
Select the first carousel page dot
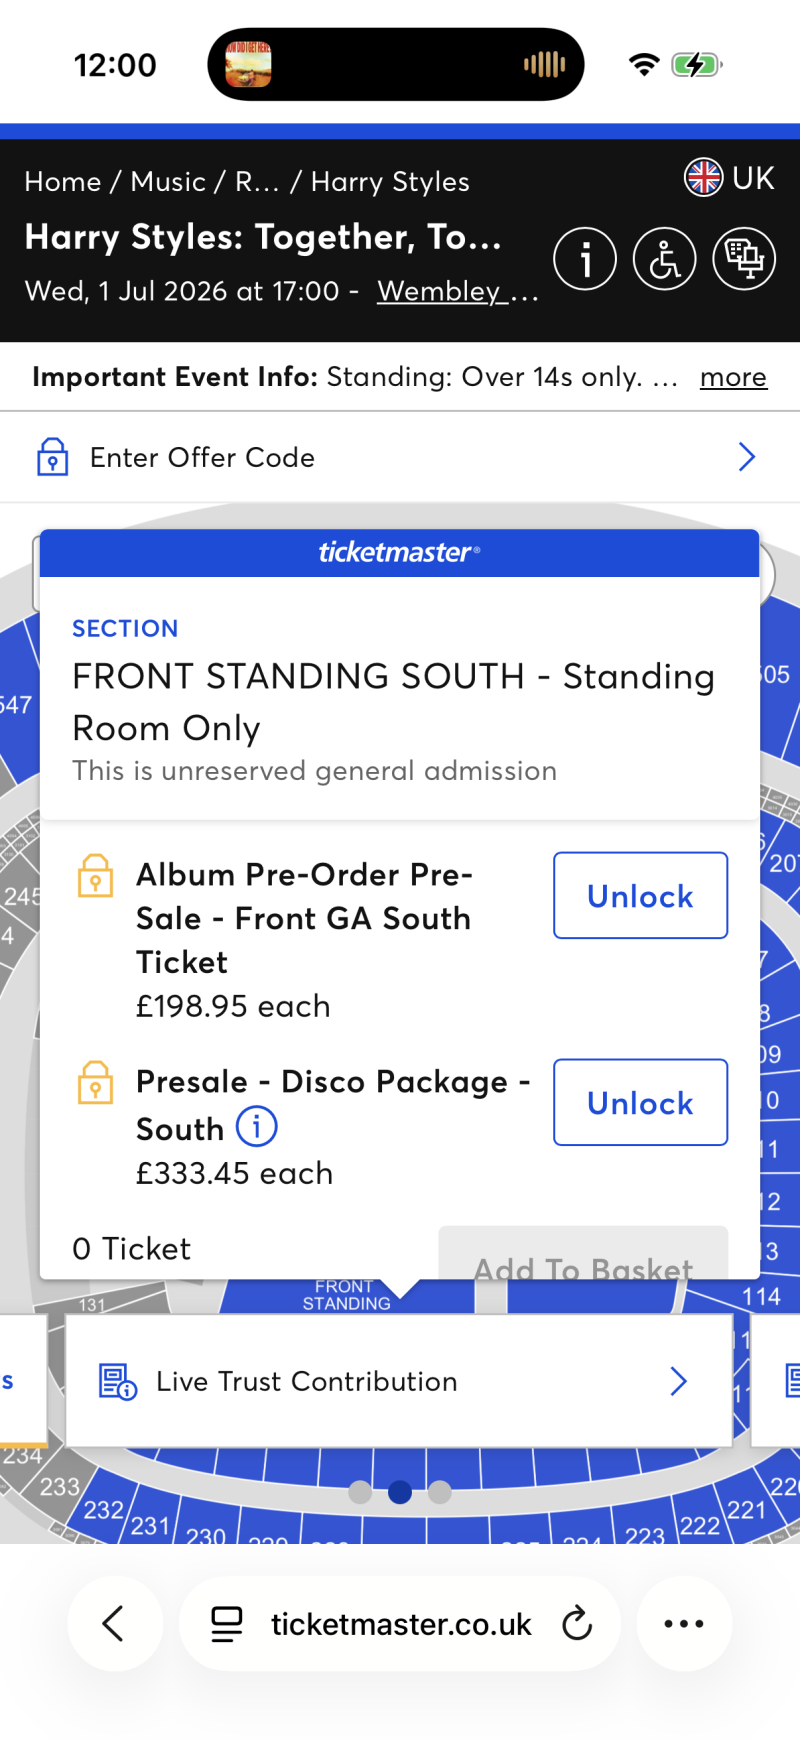click(x=361, y=1493)
